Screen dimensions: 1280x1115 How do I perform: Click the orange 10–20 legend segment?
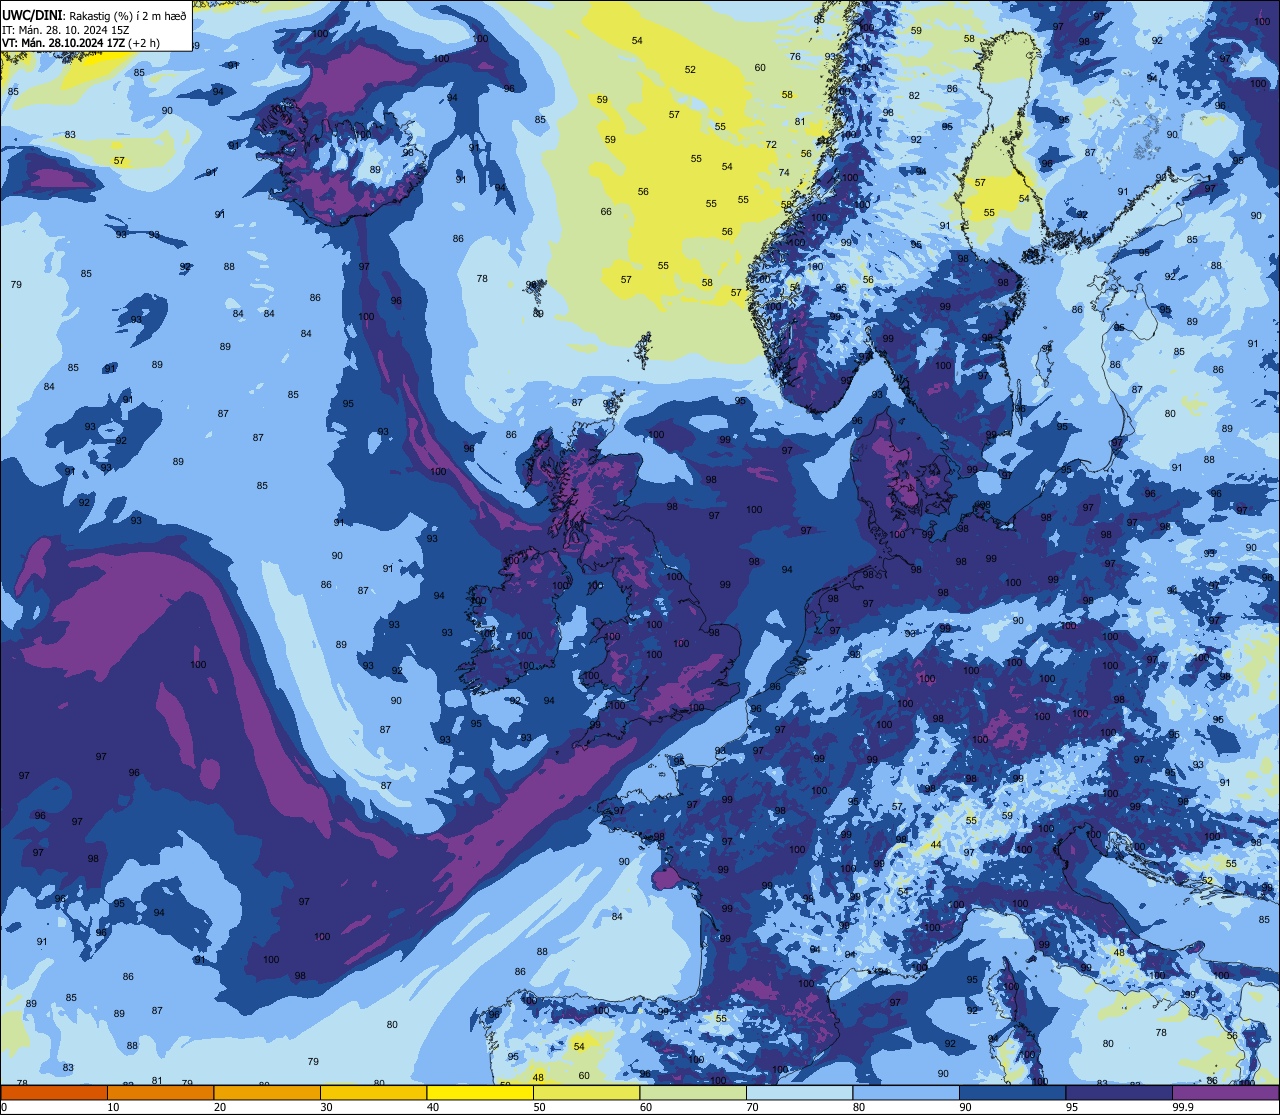160,1092
